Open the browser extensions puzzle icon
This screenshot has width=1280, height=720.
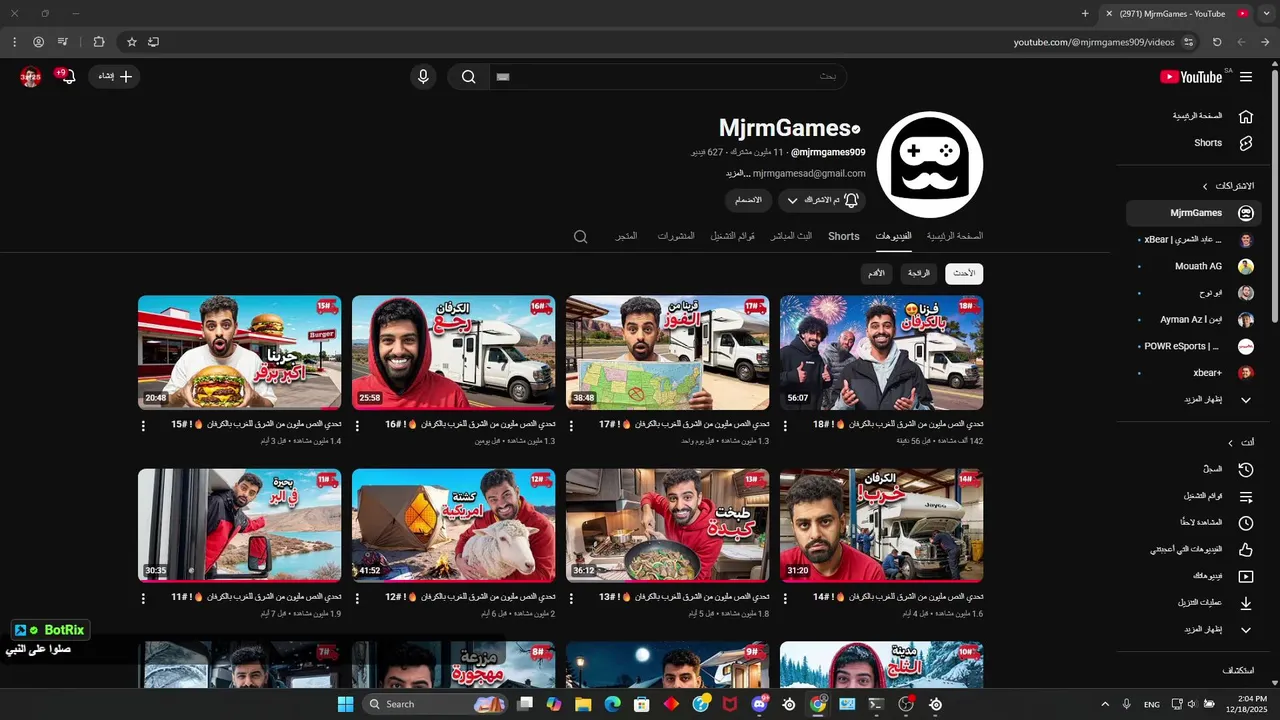(99, 42)
